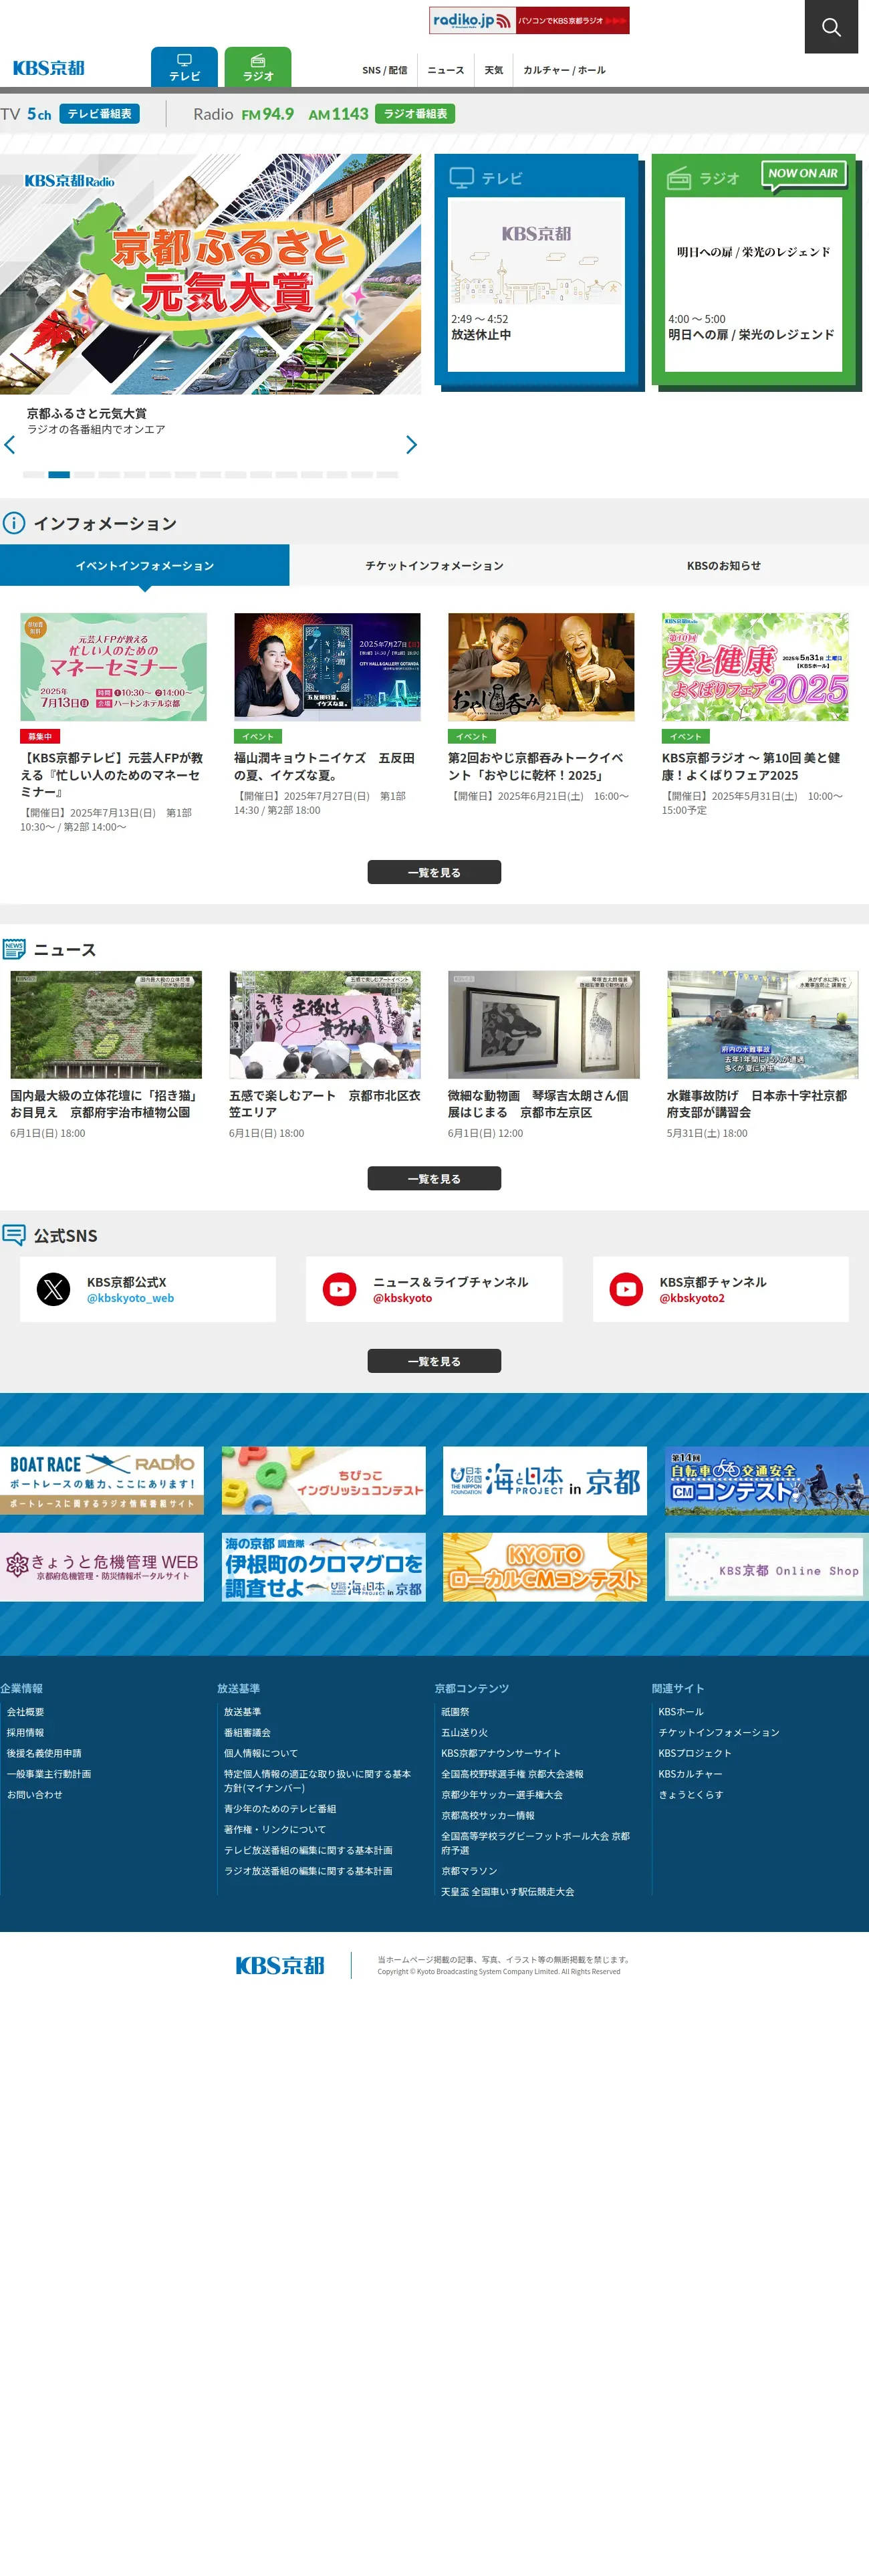Select チケットインフォメーション tab
The width and height of the screenshot is (869, 2576).
click(x=434, y=565)
